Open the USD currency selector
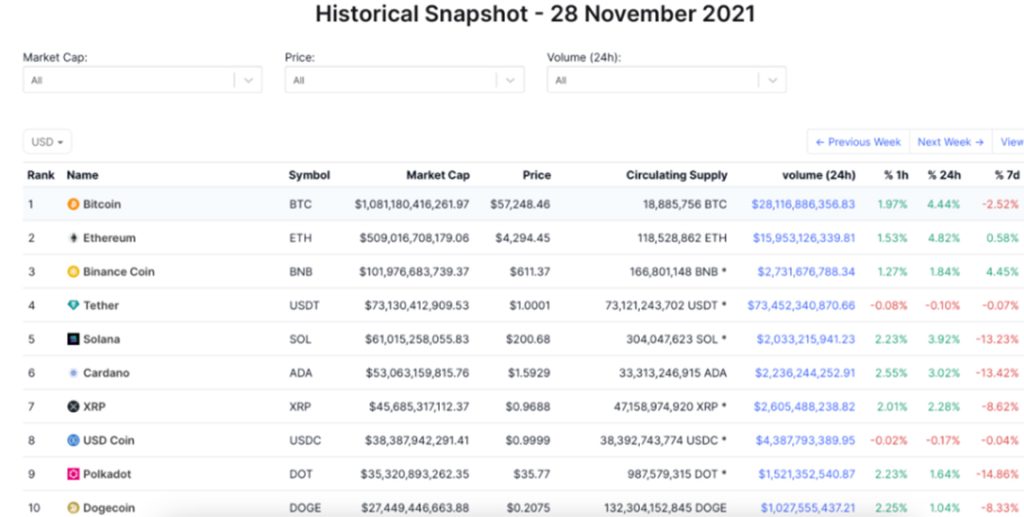 point(47,142)
